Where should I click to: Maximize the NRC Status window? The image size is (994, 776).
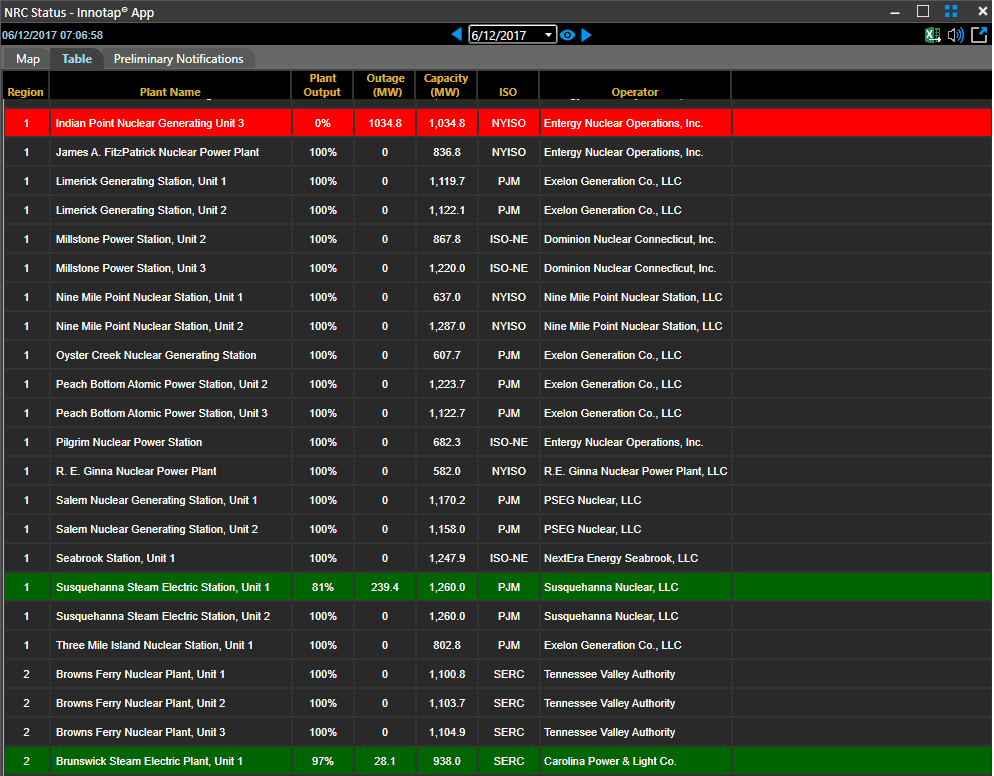click(923, 11)
